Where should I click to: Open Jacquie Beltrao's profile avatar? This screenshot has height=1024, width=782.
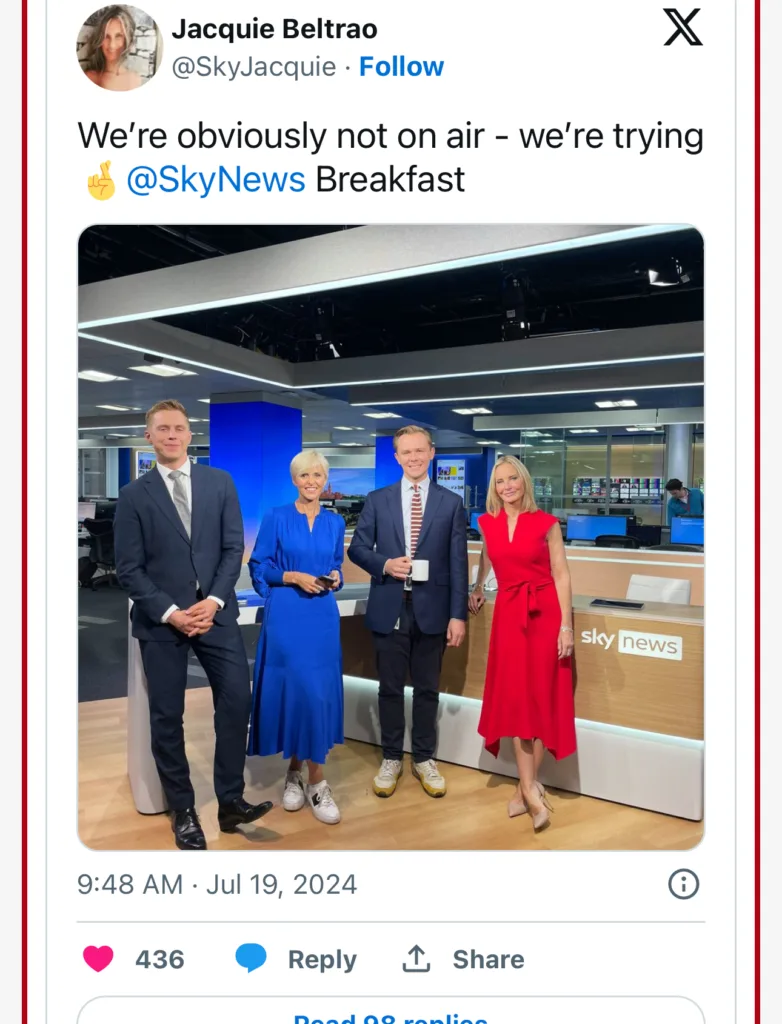coord(120,48)
